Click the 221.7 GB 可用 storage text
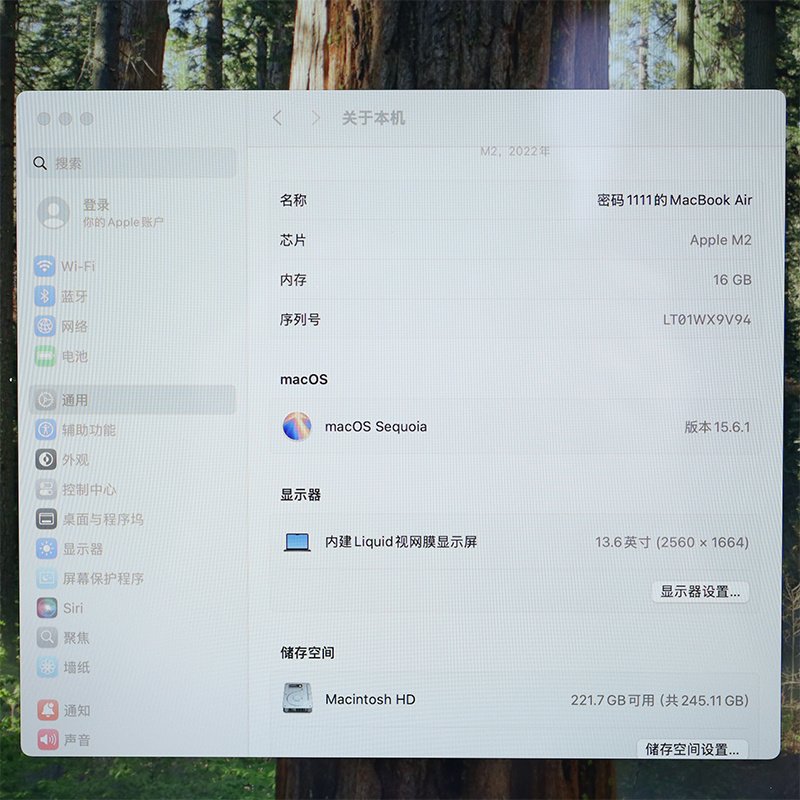800x800 pixels. 660,700
